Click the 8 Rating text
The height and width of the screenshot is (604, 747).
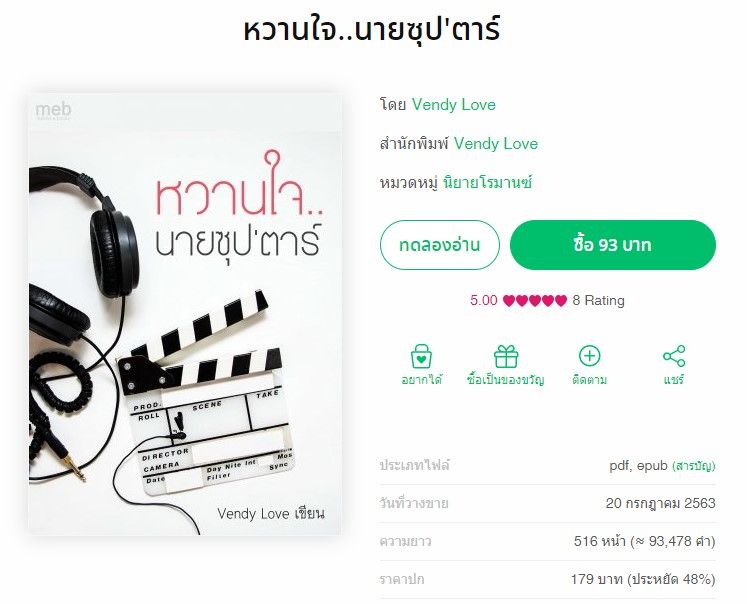598,301
